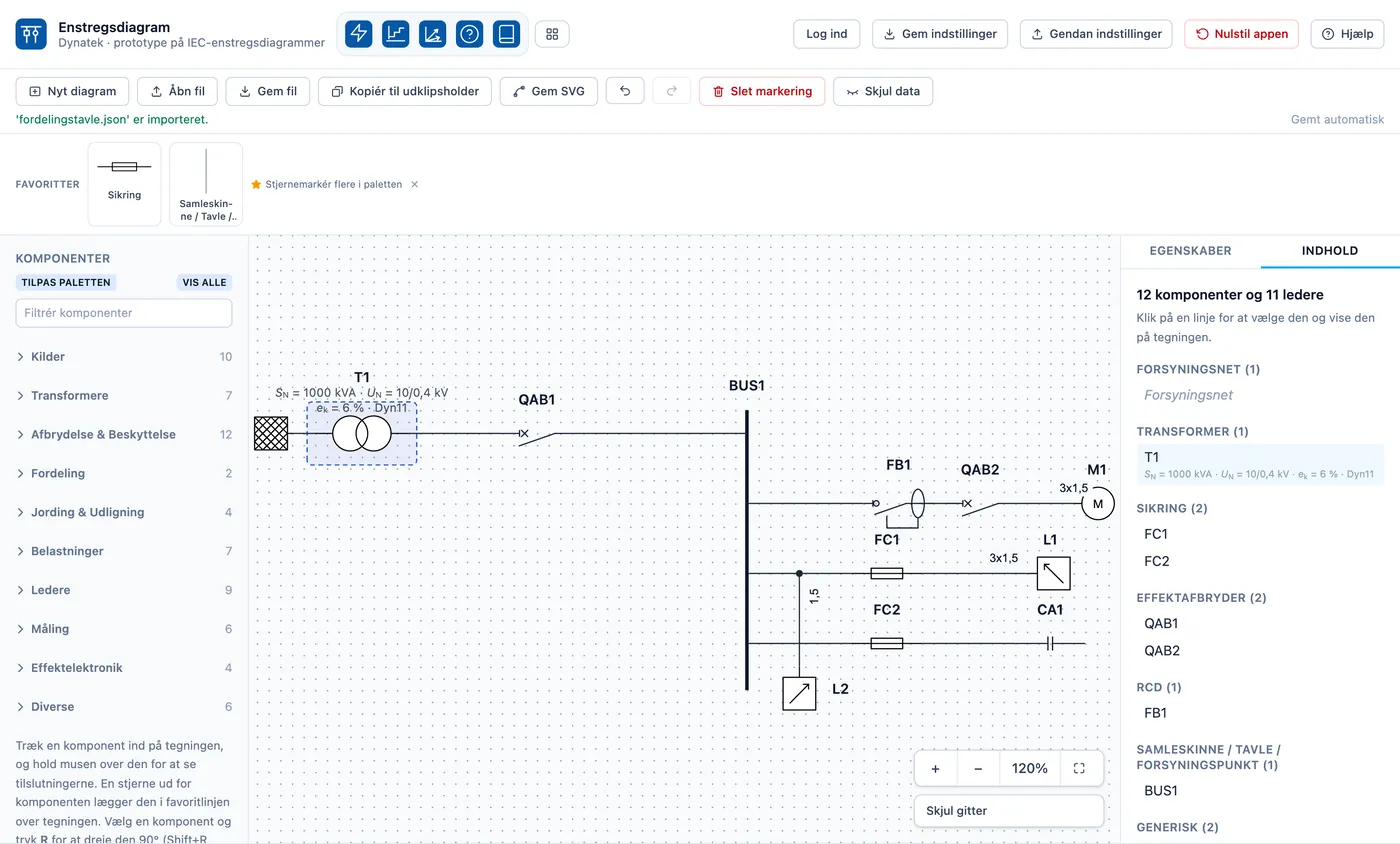Viewport: 1400px width, 844px height.
Task: Click Nulstil appen button
Action: point(1241,34)
